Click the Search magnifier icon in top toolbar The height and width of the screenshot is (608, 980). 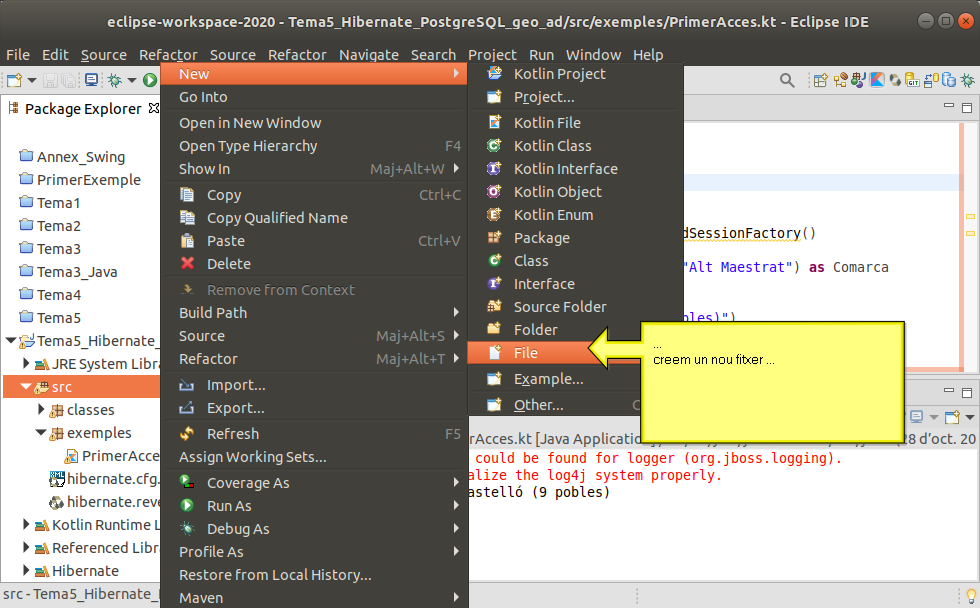click(788, 80)
